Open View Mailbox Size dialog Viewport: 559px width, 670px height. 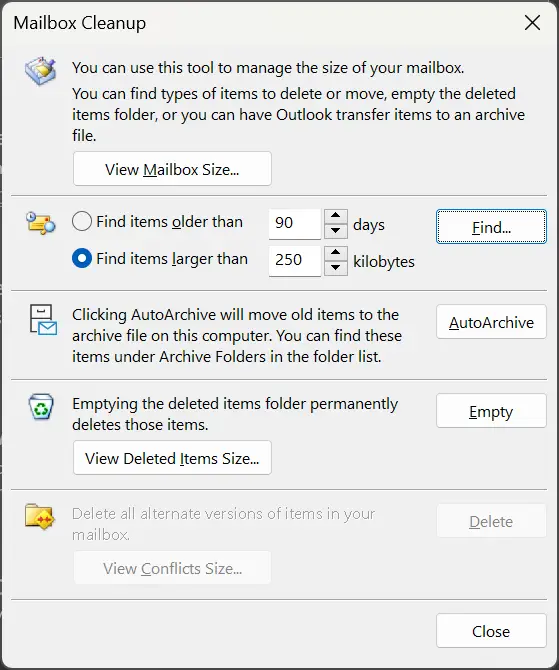click(x=172, y=169)
